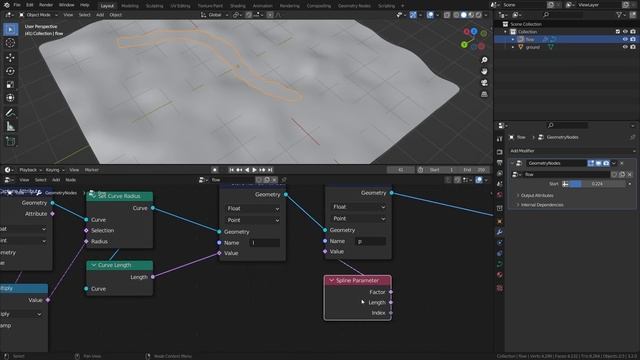Select the ground object in outliner
Image resolution: width=640 pixels, height=360 pixels.
(x=533, y=47)
